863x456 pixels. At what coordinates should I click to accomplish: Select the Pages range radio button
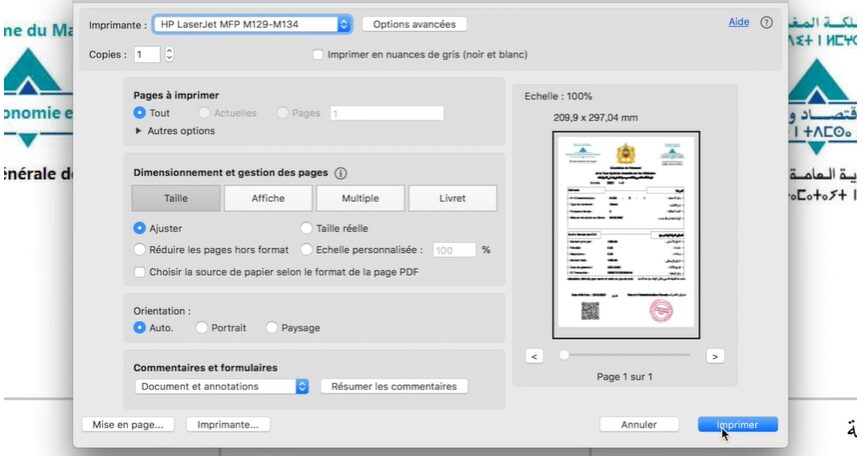click(282, 113)
